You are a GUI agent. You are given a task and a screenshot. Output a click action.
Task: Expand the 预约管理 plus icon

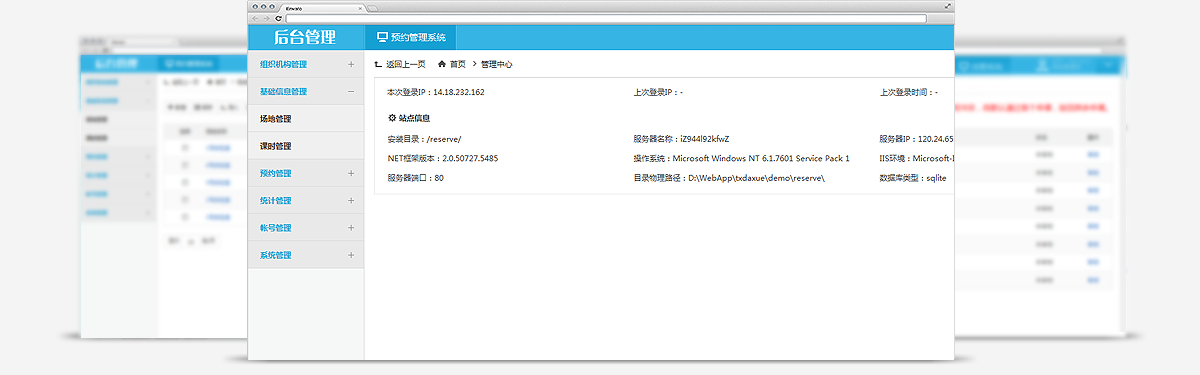pos(351,173)
